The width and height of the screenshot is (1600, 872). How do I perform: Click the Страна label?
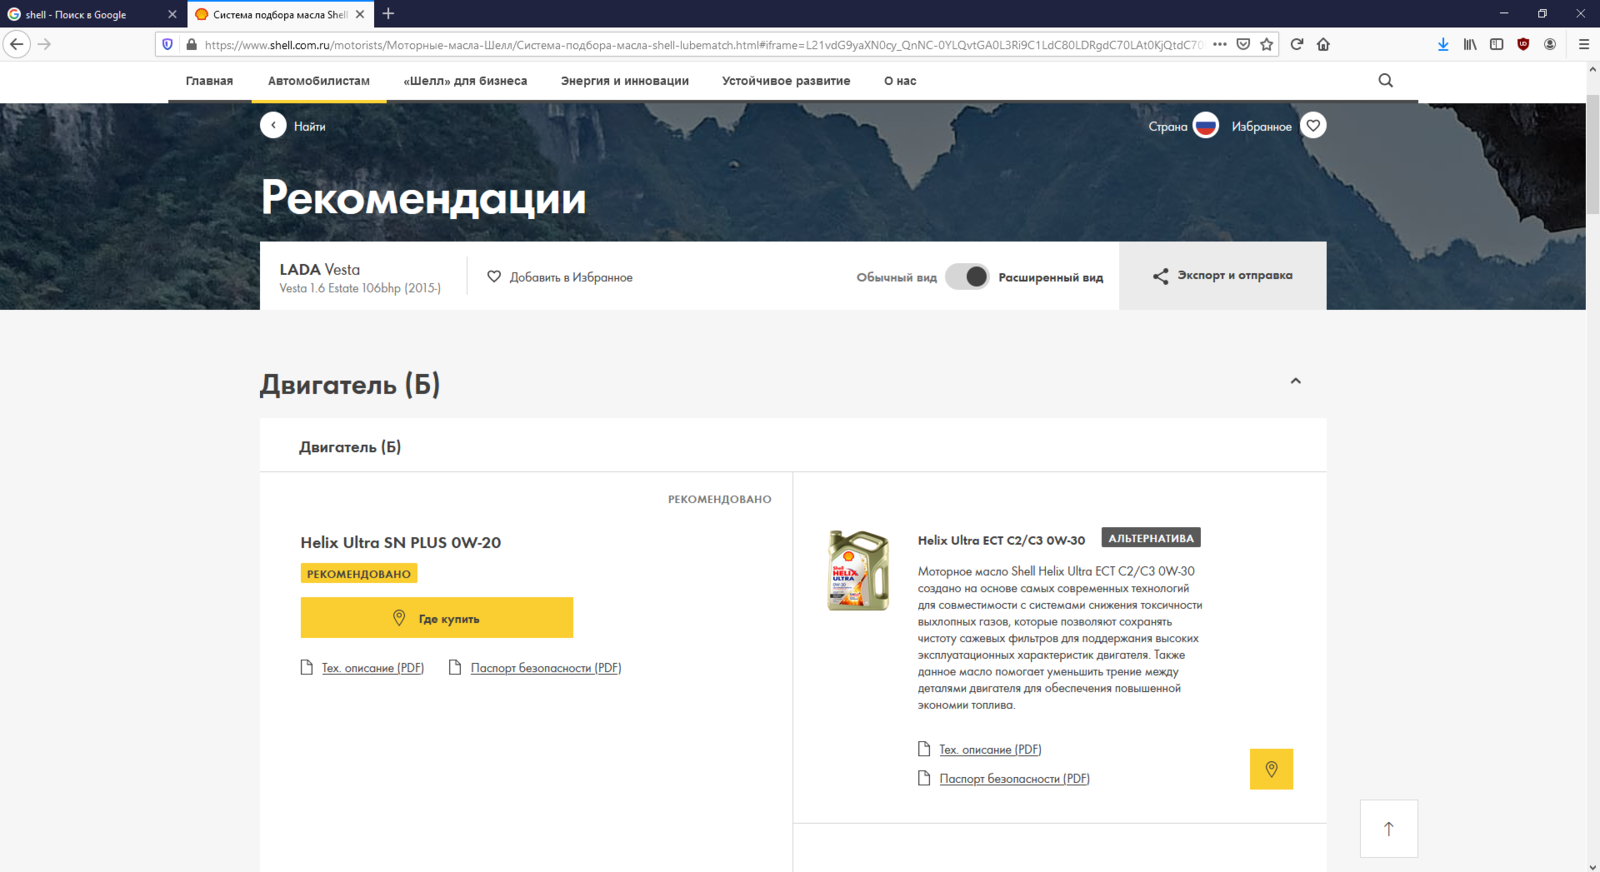[x=1167, y=126]
